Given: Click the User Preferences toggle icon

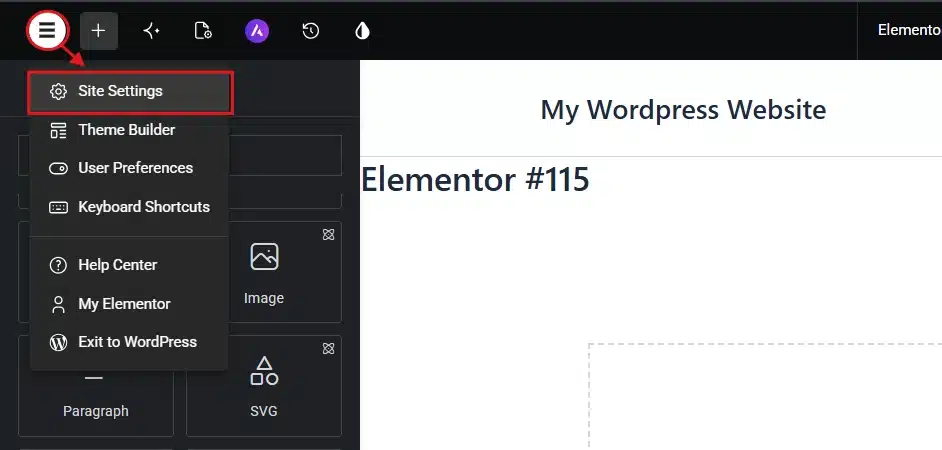Looking at the screenshot, I should pos(58,169).
